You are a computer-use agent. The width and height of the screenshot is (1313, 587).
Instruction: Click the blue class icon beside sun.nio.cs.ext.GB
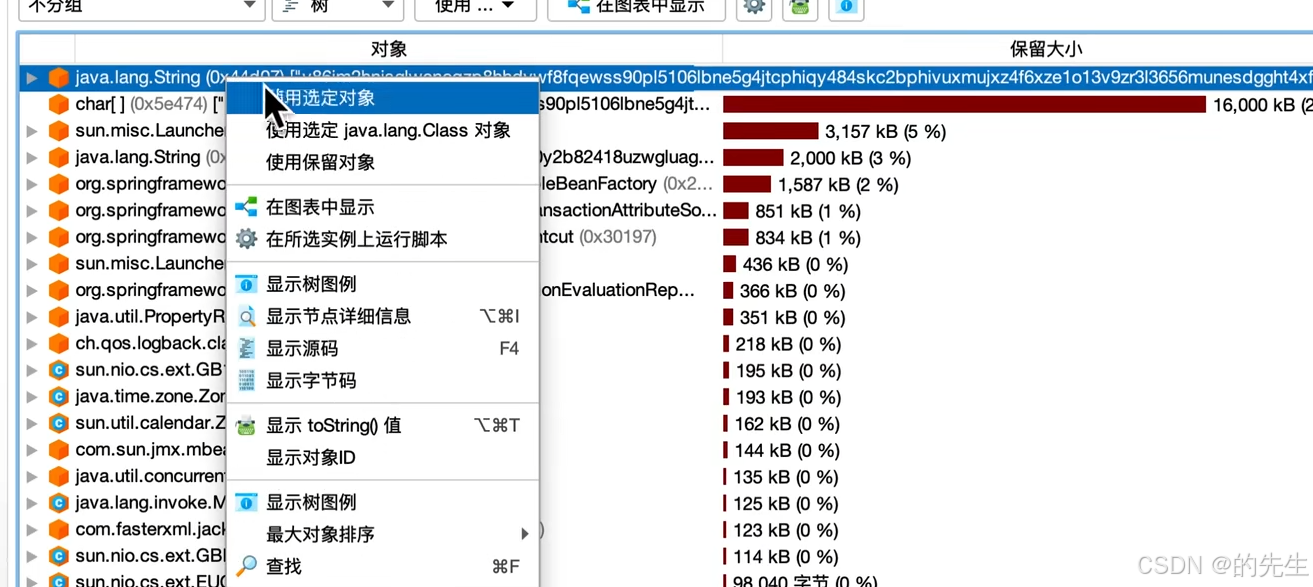tap(59, 369)
